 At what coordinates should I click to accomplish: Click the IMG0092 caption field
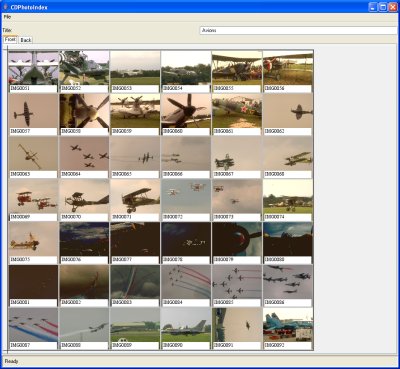288,345
